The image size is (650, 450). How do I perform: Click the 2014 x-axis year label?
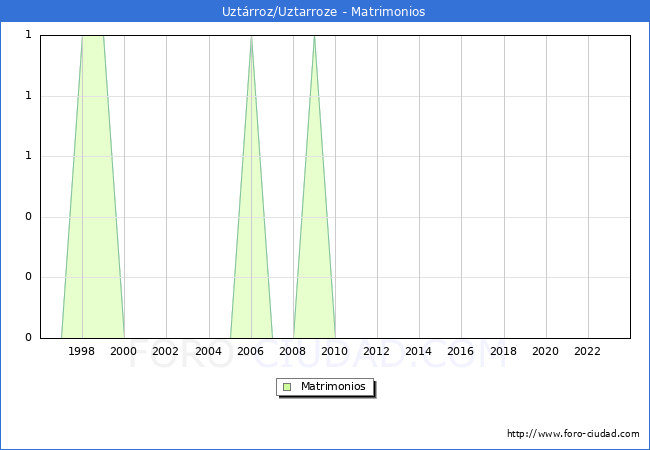[419, 351]
